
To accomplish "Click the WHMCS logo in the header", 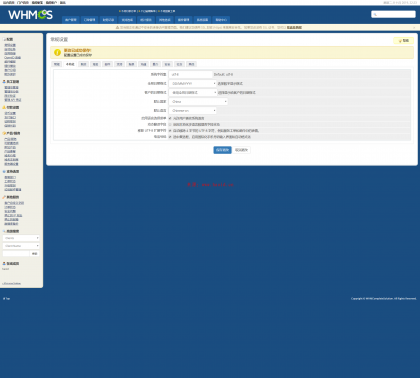I will (30, 15).
